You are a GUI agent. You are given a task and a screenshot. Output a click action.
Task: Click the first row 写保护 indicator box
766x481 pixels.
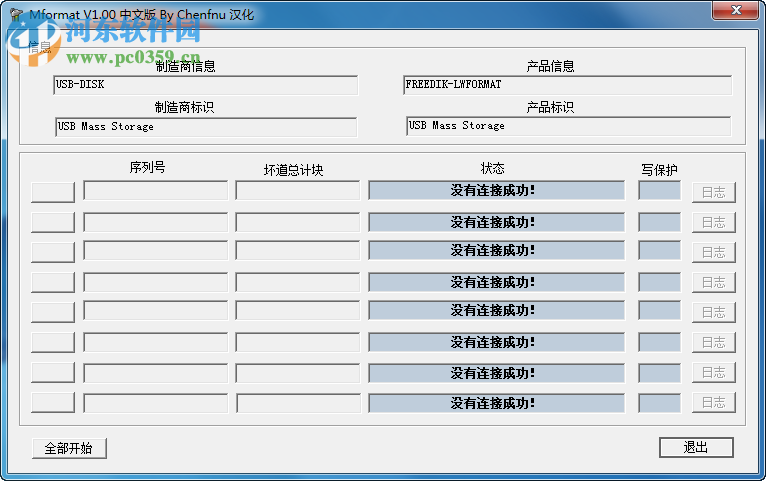(660, 190)
